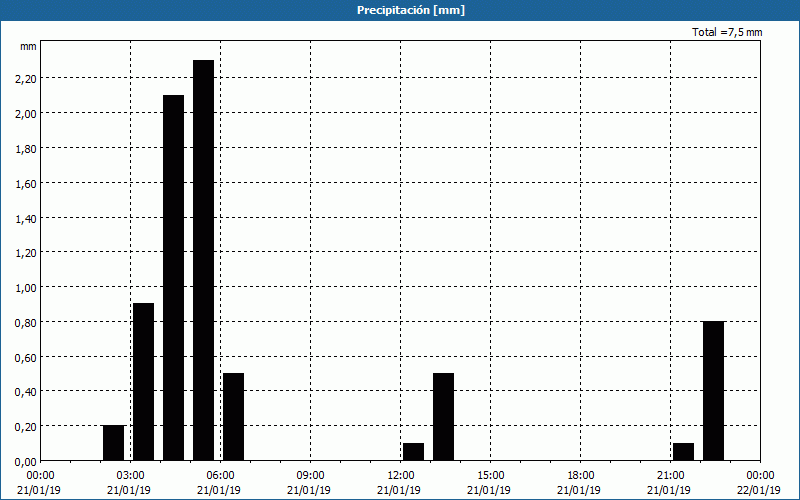Click the '1,60' y-axis label
The image size is (800, 500).
[x=26, y=183]
